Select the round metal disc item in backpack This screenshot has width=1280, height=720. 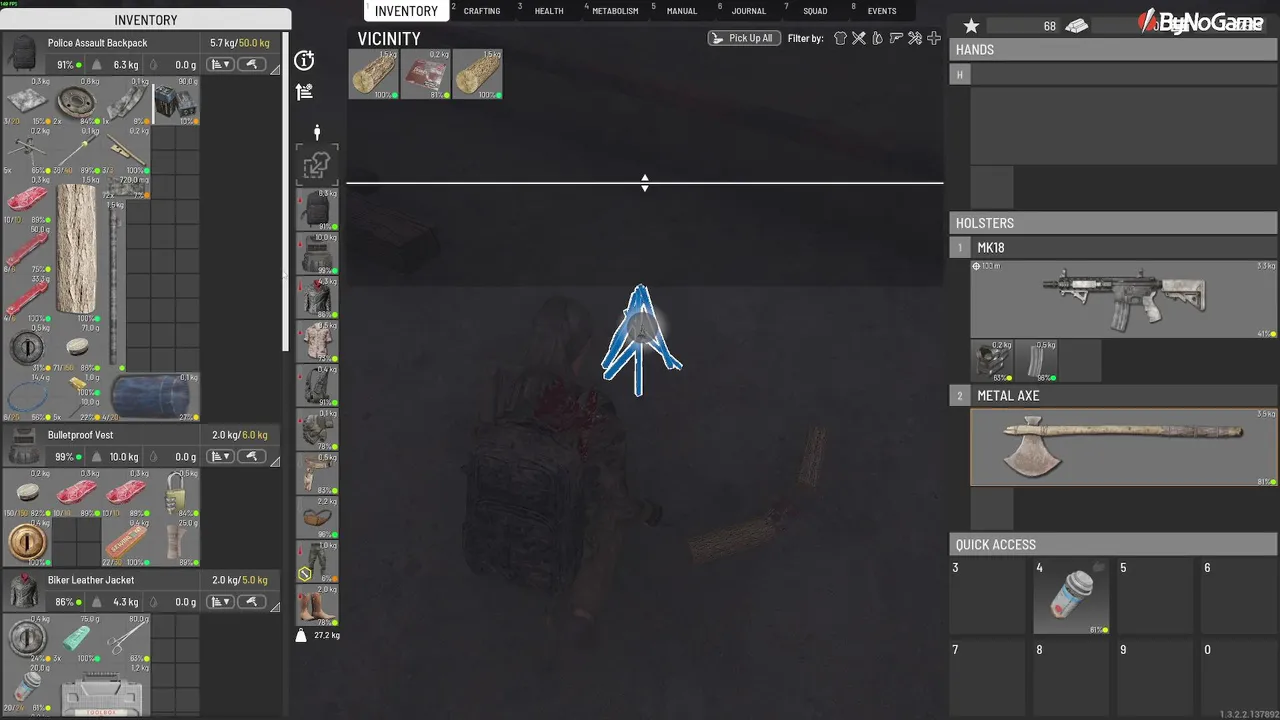point(77,103)
